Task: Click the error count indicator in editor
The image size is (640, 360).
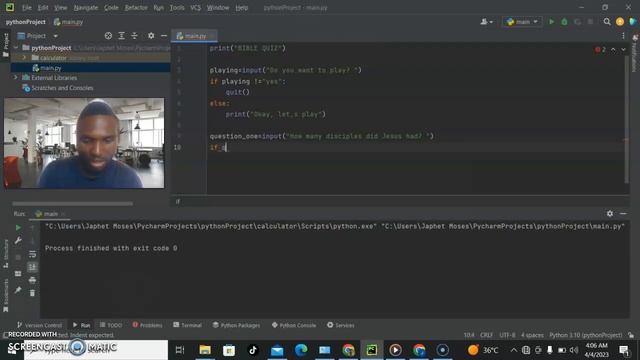Action: (x=600, y=49)
